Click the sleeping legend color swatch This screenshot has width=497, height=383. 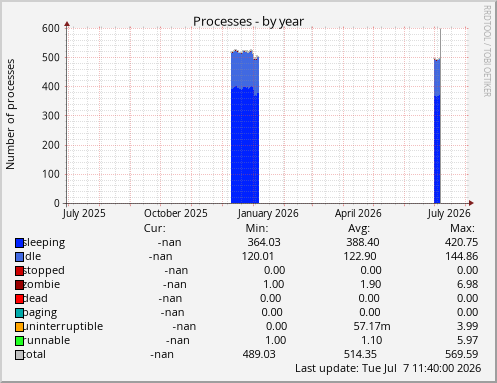point(19,243)
